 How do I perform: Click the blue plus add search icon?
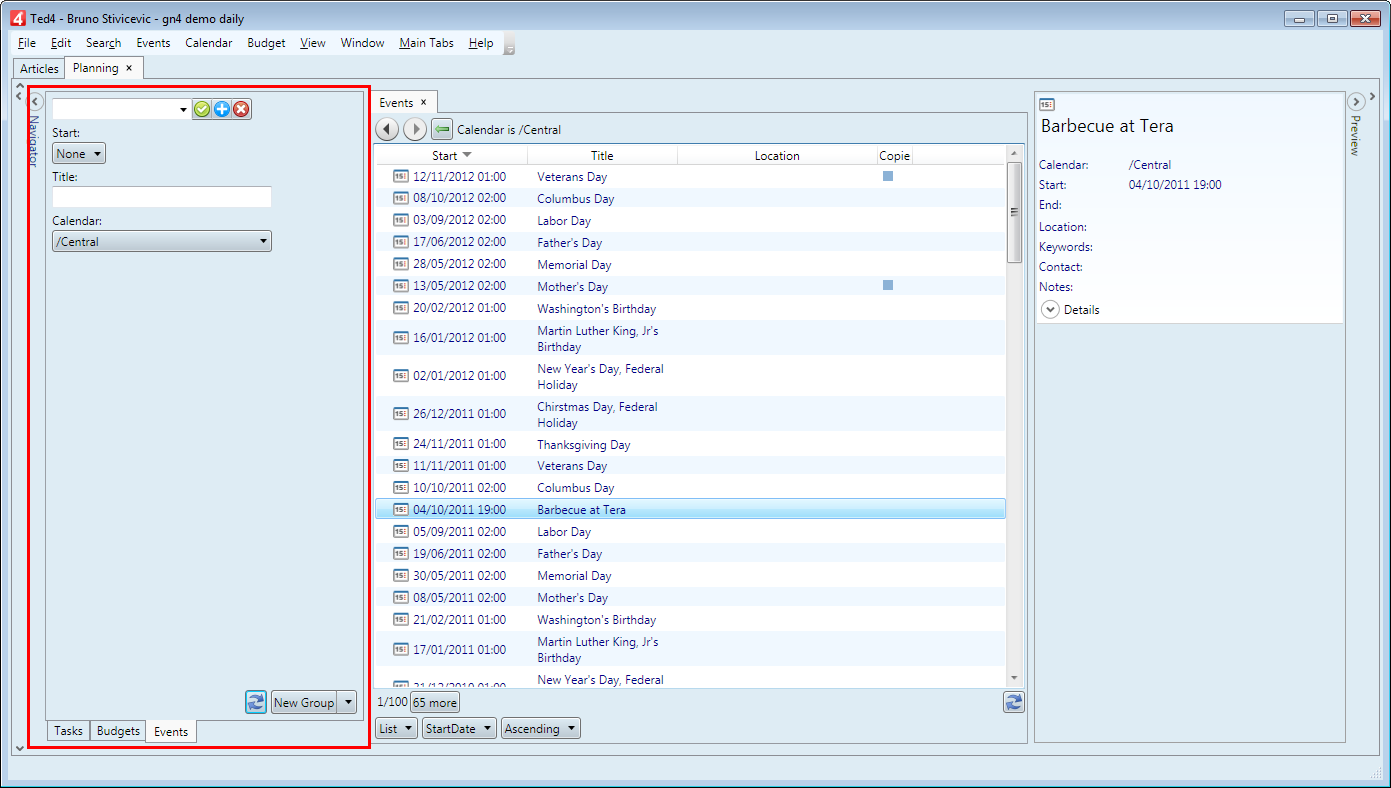(222, 109)
